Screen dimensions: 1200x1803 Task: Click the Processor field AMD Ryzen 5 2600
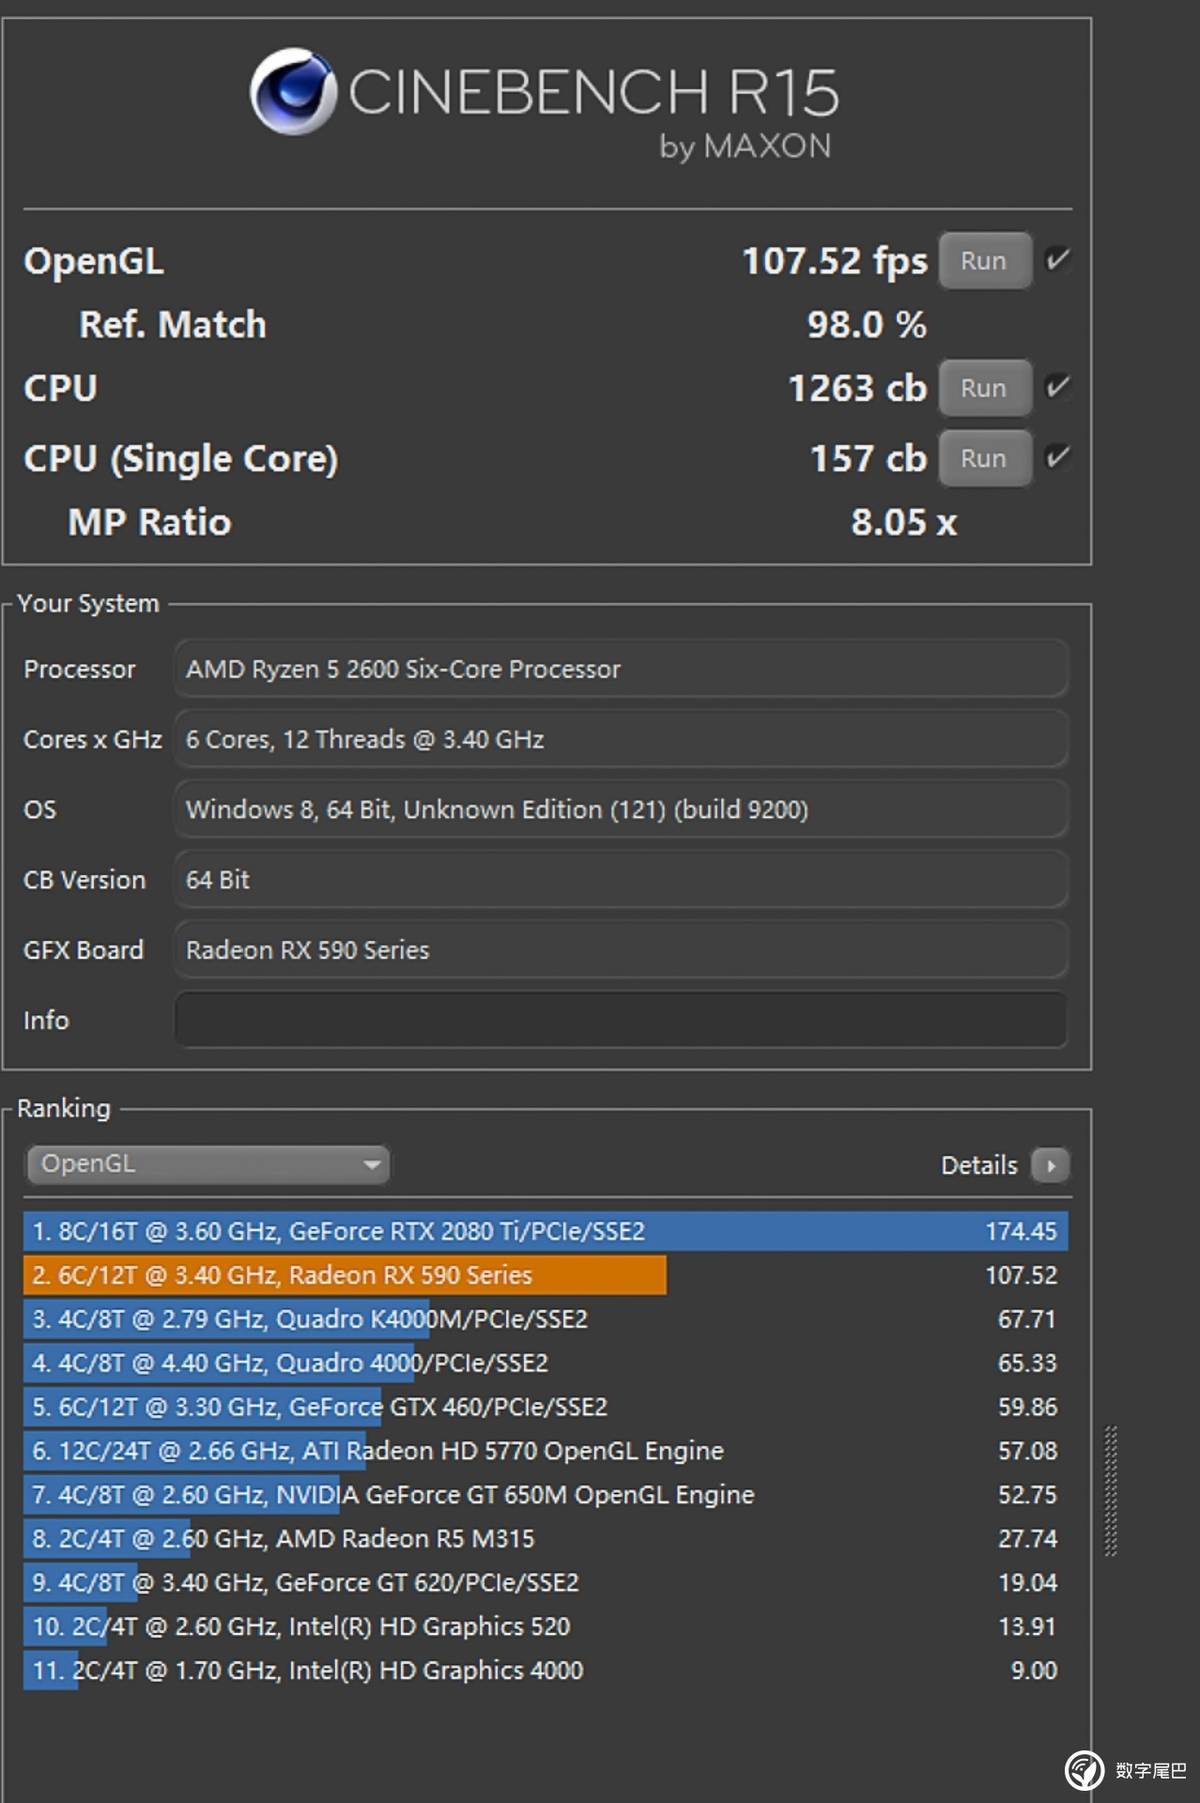(621, 669)
